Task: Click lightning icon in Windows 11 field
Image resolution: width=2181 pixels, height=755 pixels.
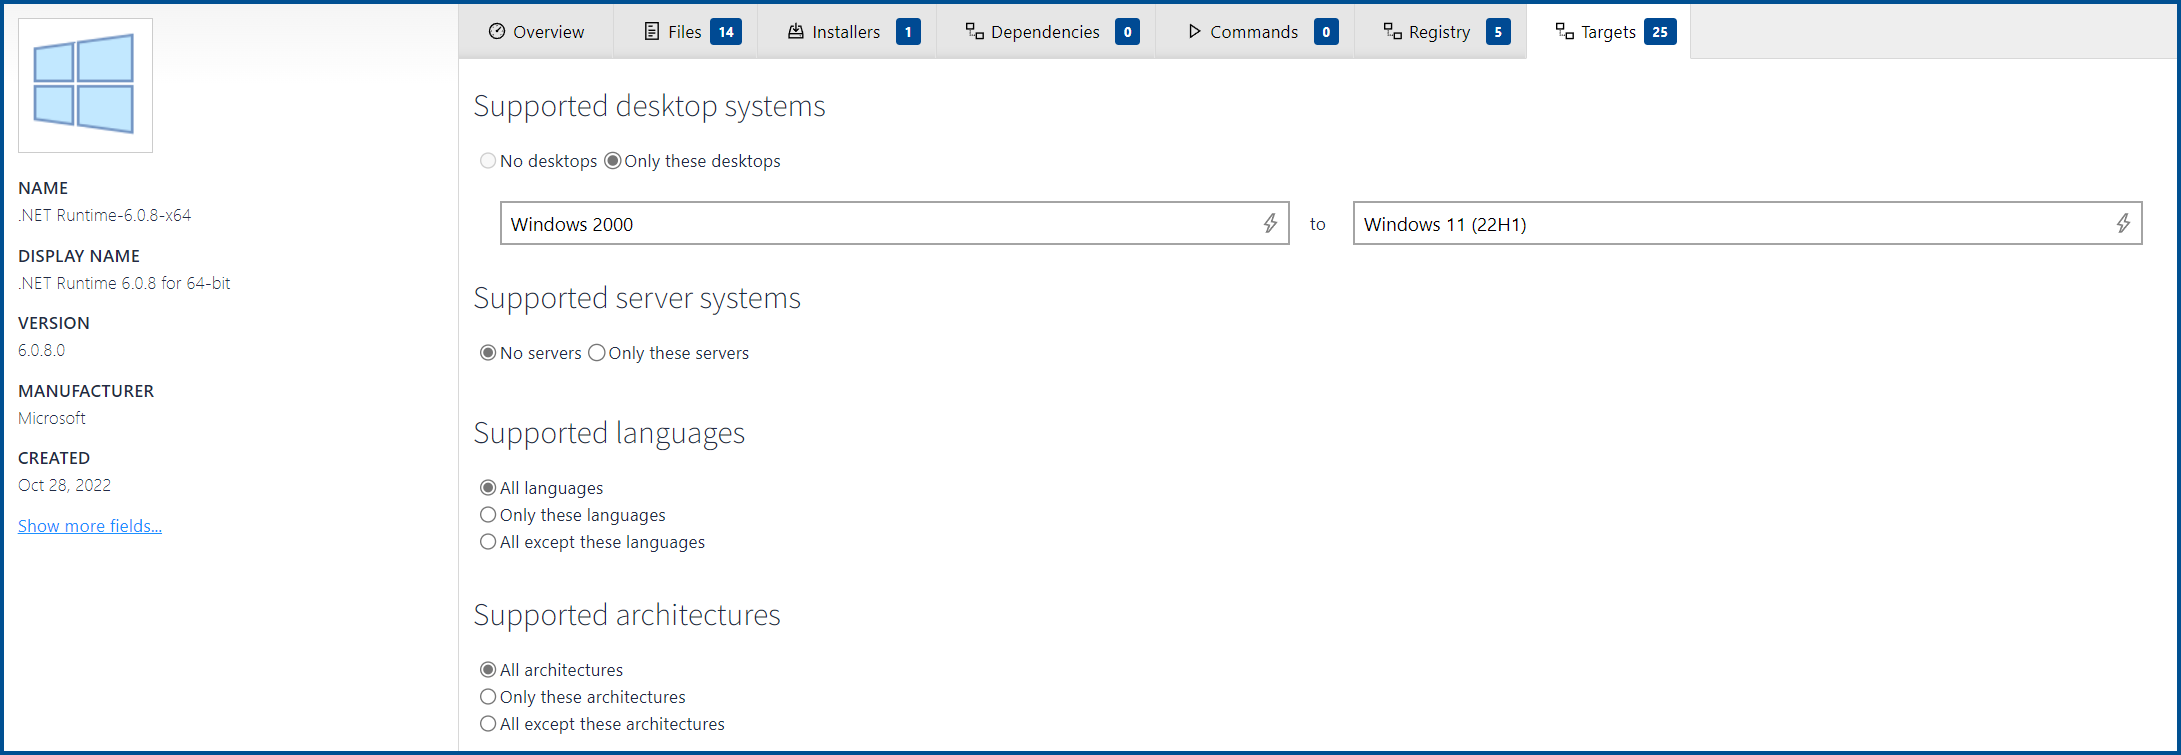Action: [x=2123, y=223]
